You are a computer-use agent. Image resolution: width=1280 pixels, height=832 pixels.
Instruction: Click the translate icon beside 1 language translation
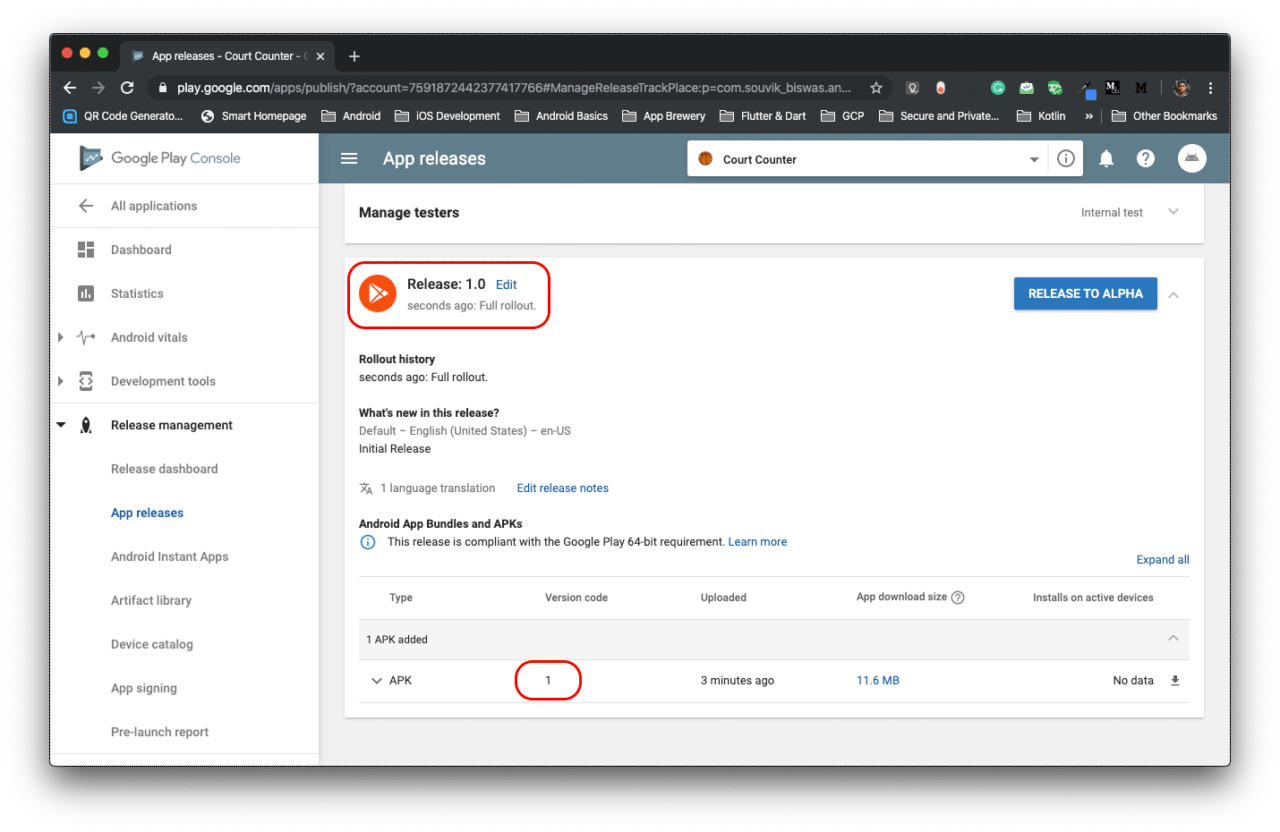366,489
